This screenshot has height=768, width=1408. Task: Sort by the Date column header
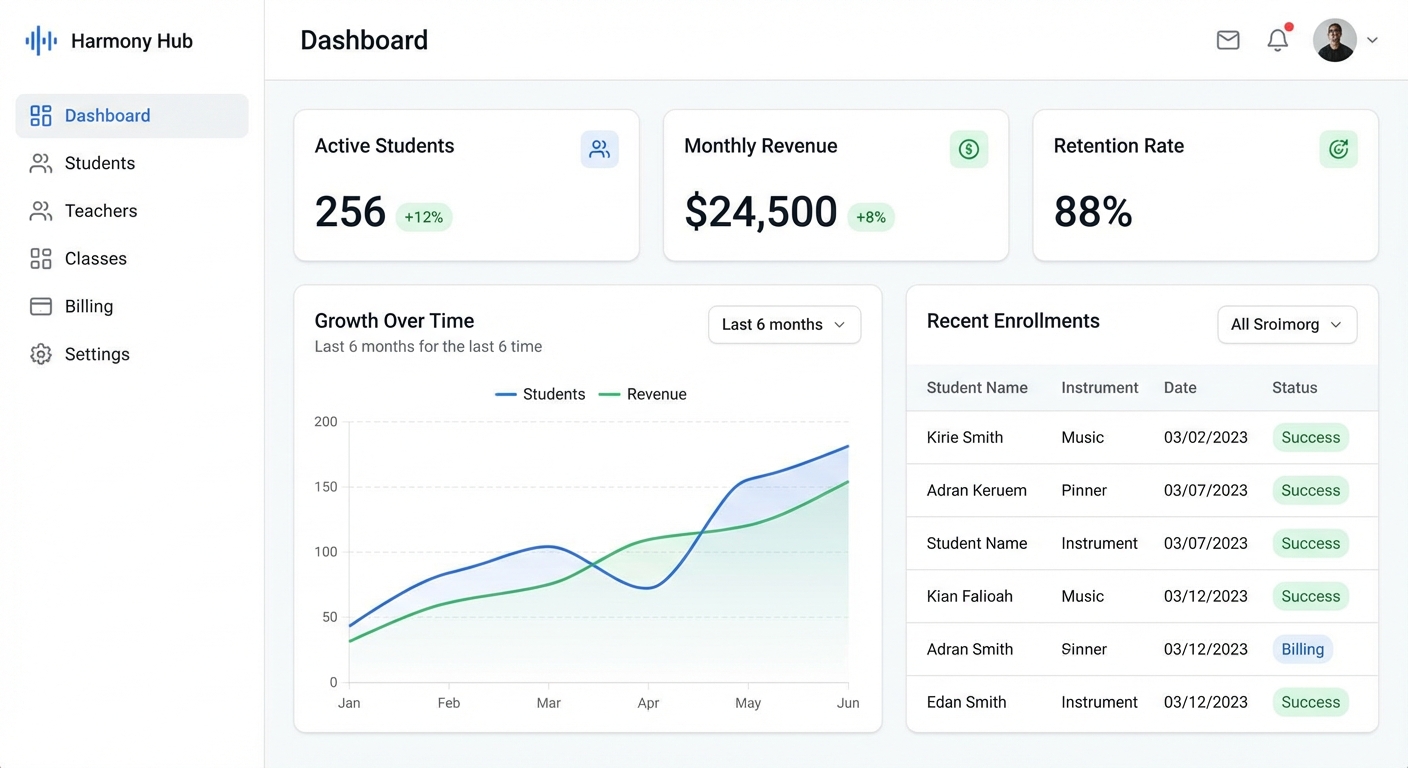pyautogui.click(x=1180, y=388)
